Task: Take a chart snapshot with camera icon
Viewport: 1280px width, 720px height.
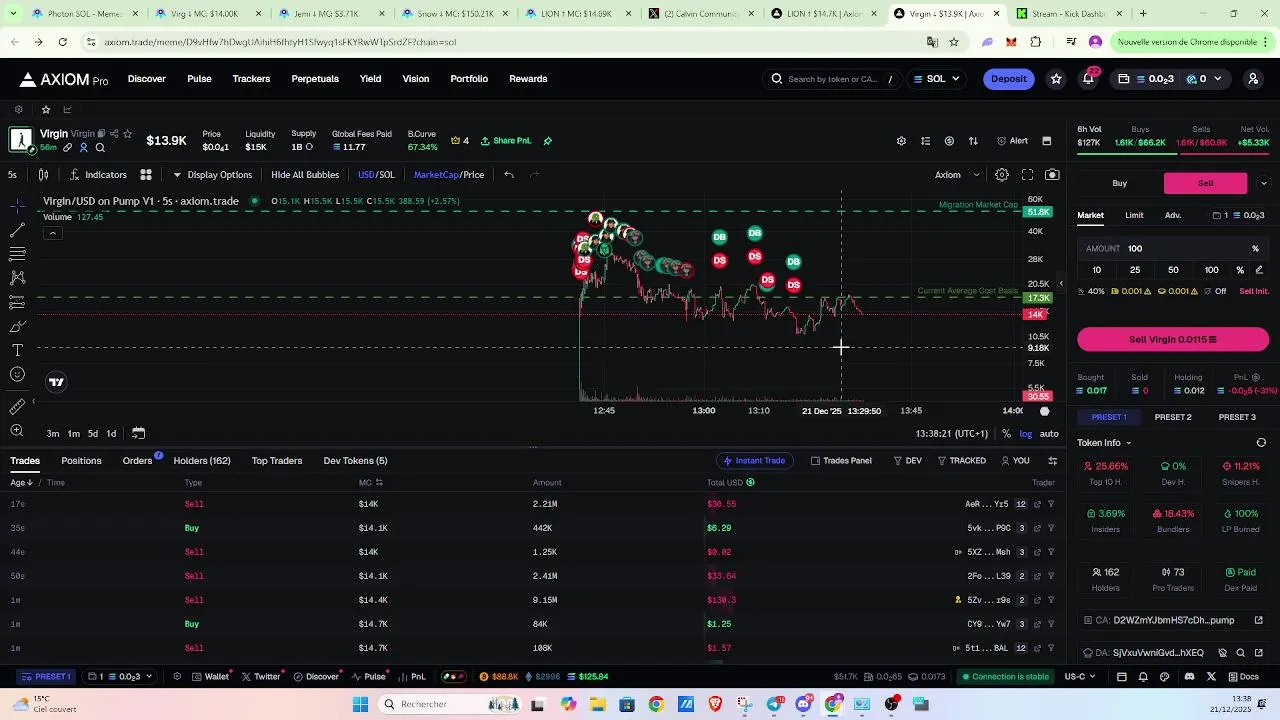Action: click(1052, 175)
